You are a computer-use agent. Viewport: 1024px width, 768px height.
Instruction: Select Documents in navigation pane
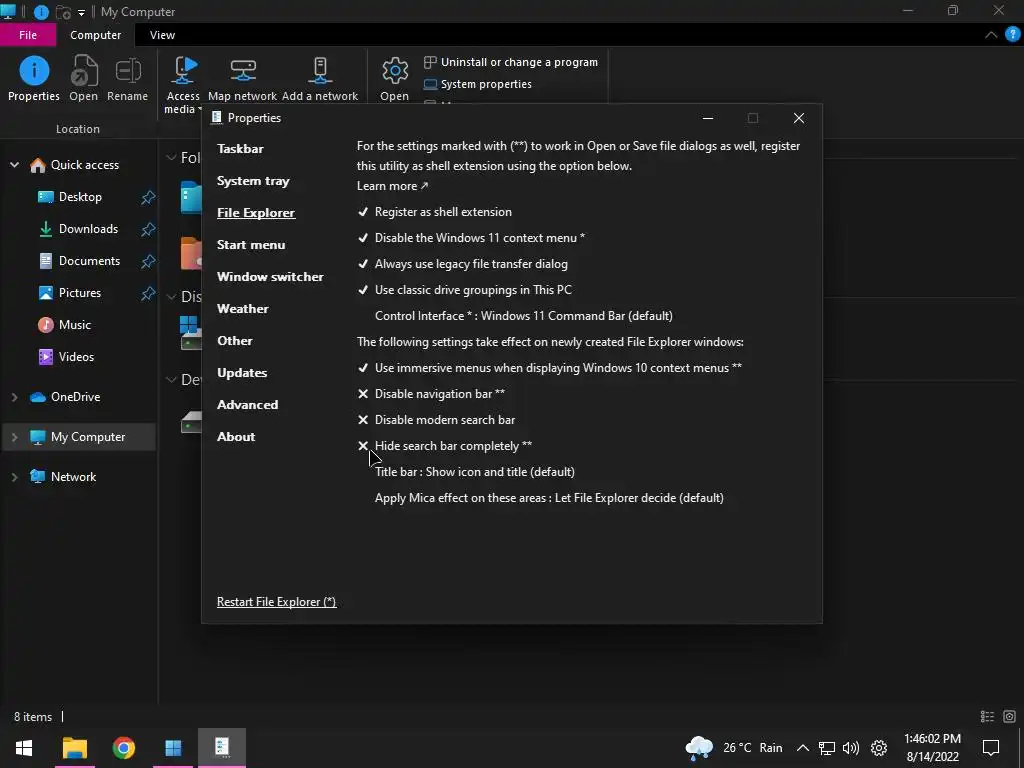pos(89,261)
